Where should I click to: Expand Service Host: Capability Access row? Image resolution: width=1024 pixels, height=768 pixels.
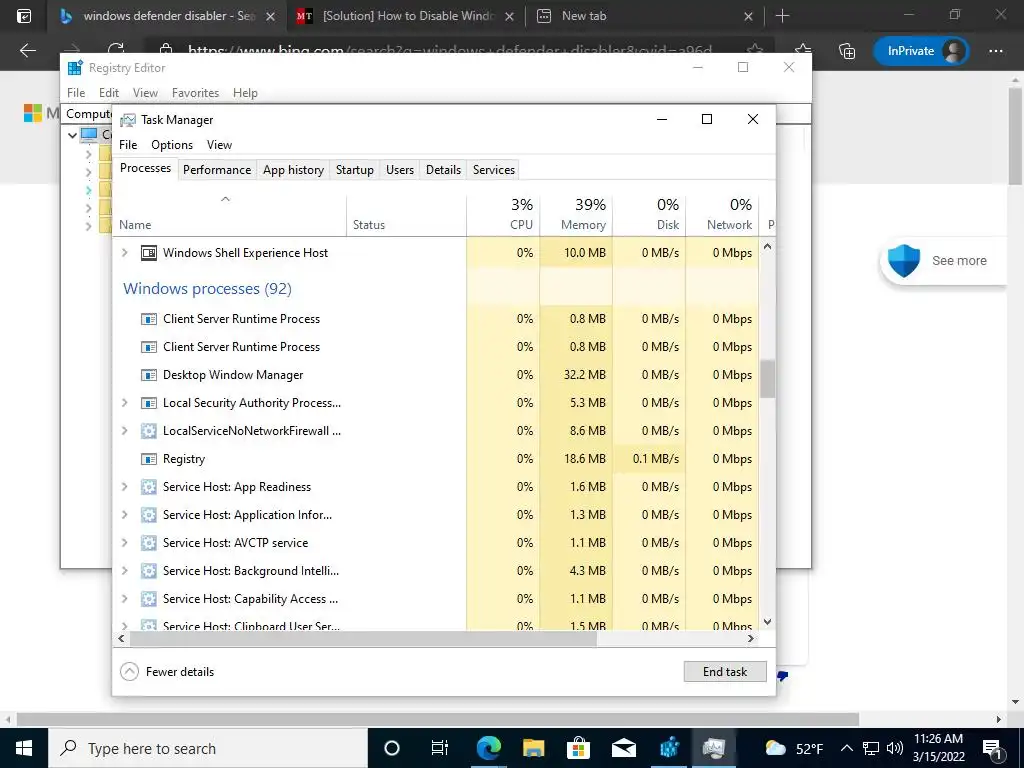pyautogui.click(x=125, y=599)
